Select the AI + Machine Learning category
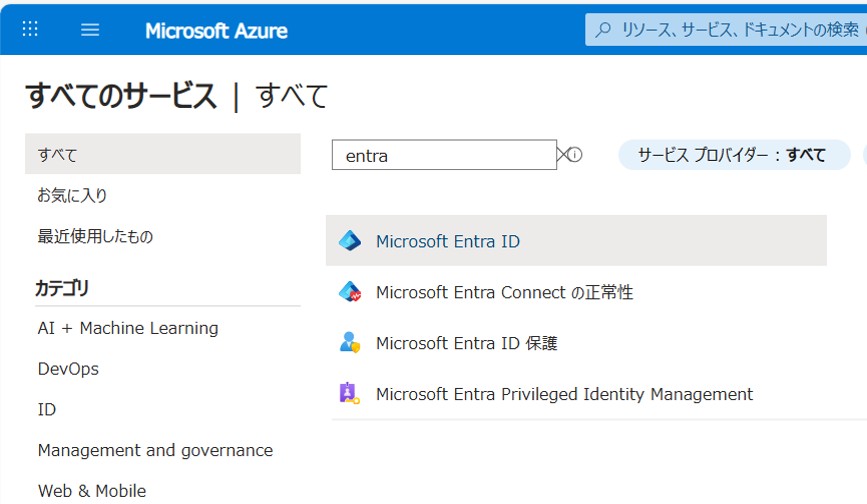The image size is (867, 504). point(128,328)
